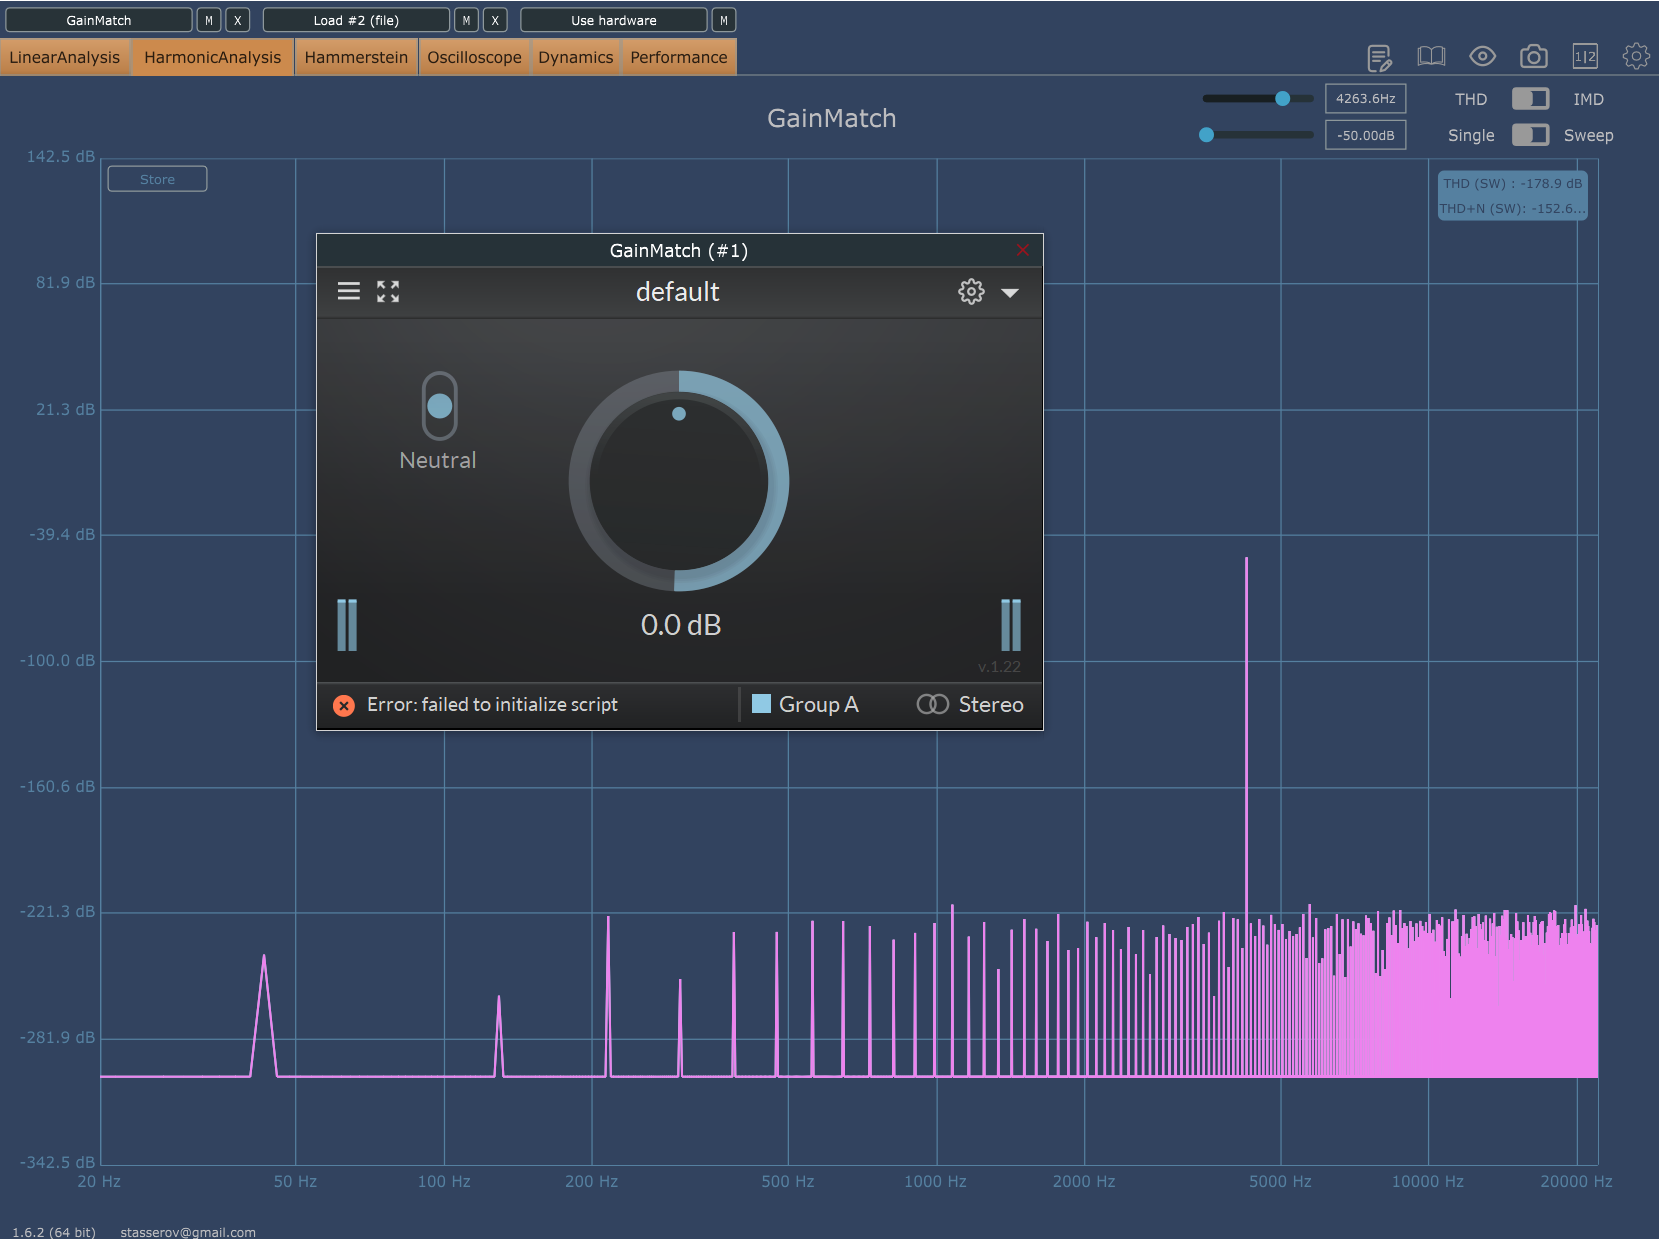
Task: Expand plugin window with fullscreen arrows
Action: pyautogui.click(x=388, y=291)
